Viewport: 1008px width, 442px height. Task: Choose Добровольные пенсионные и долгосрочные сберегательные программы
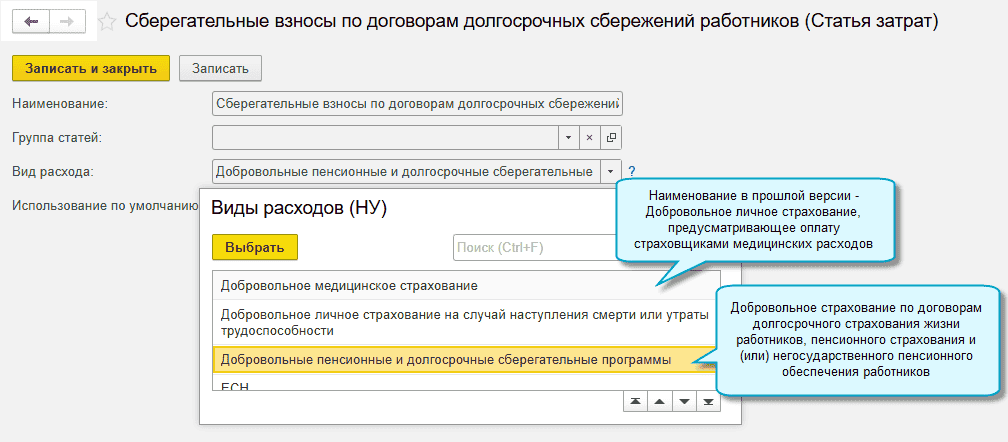pos(445,359)
